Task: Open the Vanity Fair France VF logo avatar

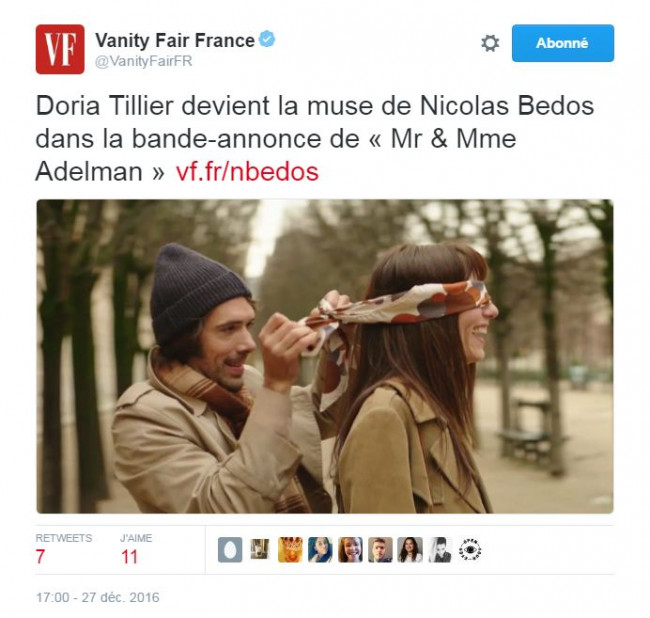Action: 60,49
